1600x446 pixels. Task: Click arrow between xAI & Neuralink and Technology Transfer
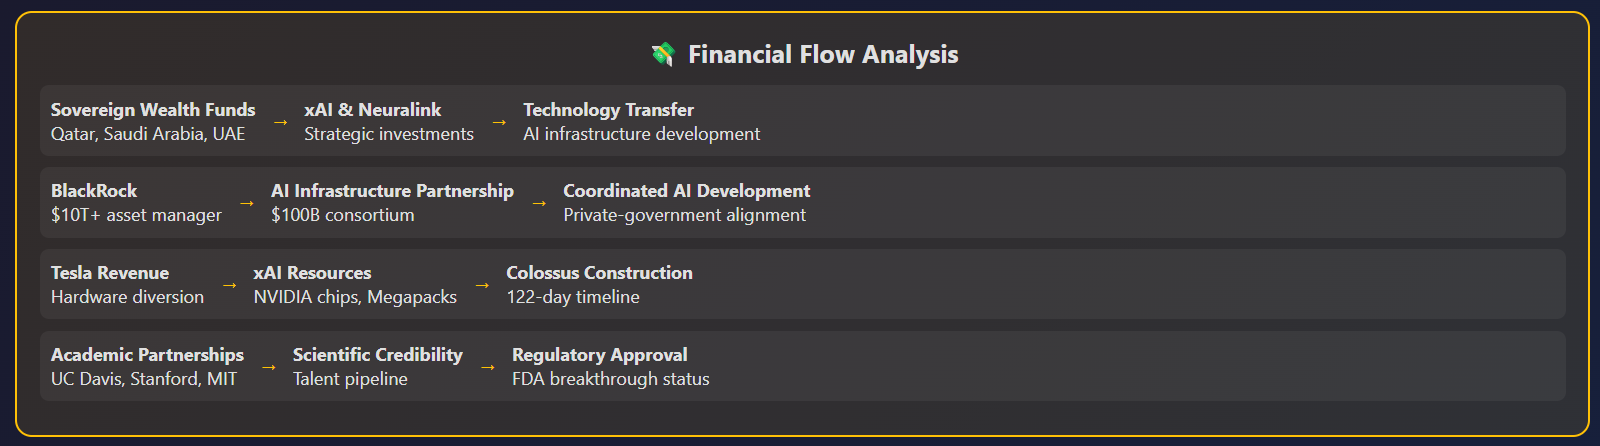coord(499,122)
